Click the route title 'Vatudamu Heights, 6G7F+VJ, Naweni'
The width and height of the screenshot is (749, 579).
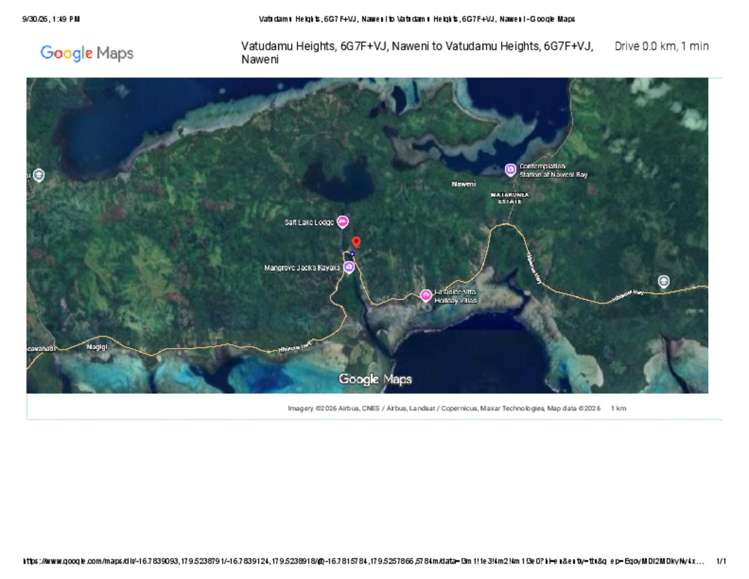click(417, 53)
